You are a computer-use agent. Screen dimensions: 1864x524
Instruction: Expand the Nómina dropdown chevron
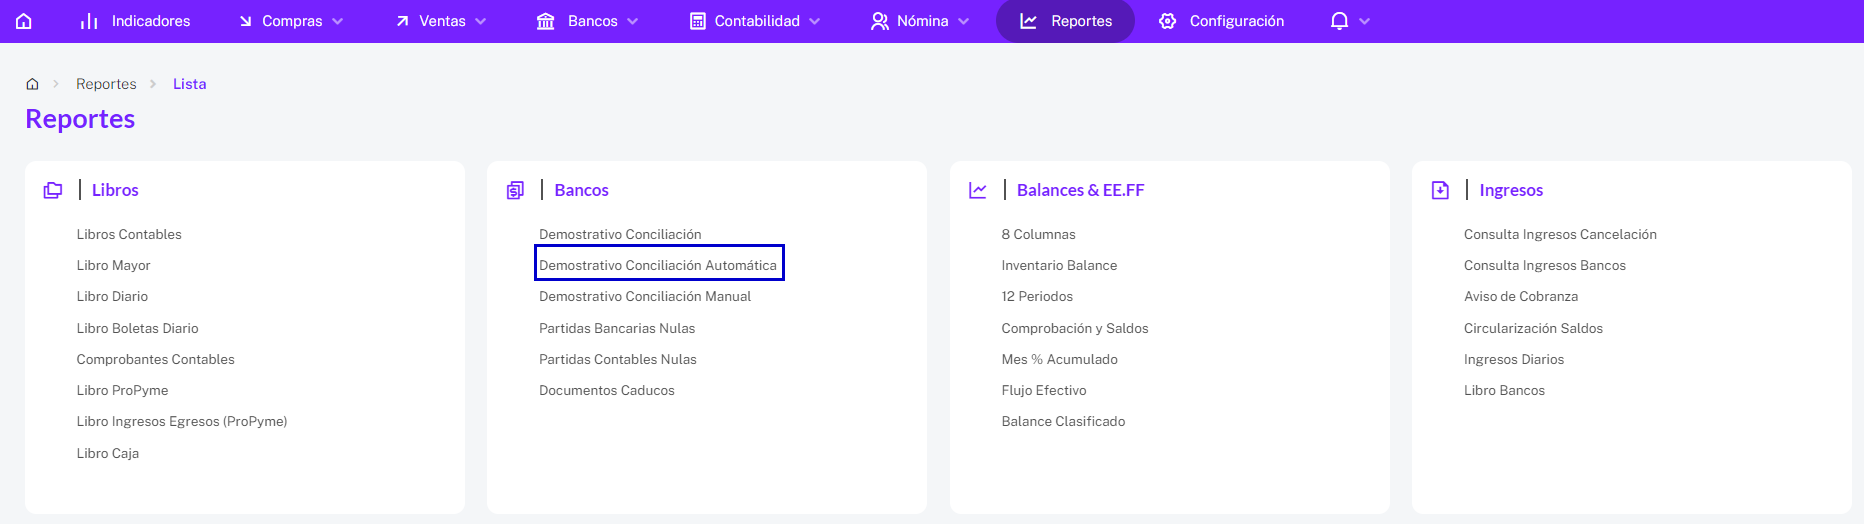[x=964, y=21]
